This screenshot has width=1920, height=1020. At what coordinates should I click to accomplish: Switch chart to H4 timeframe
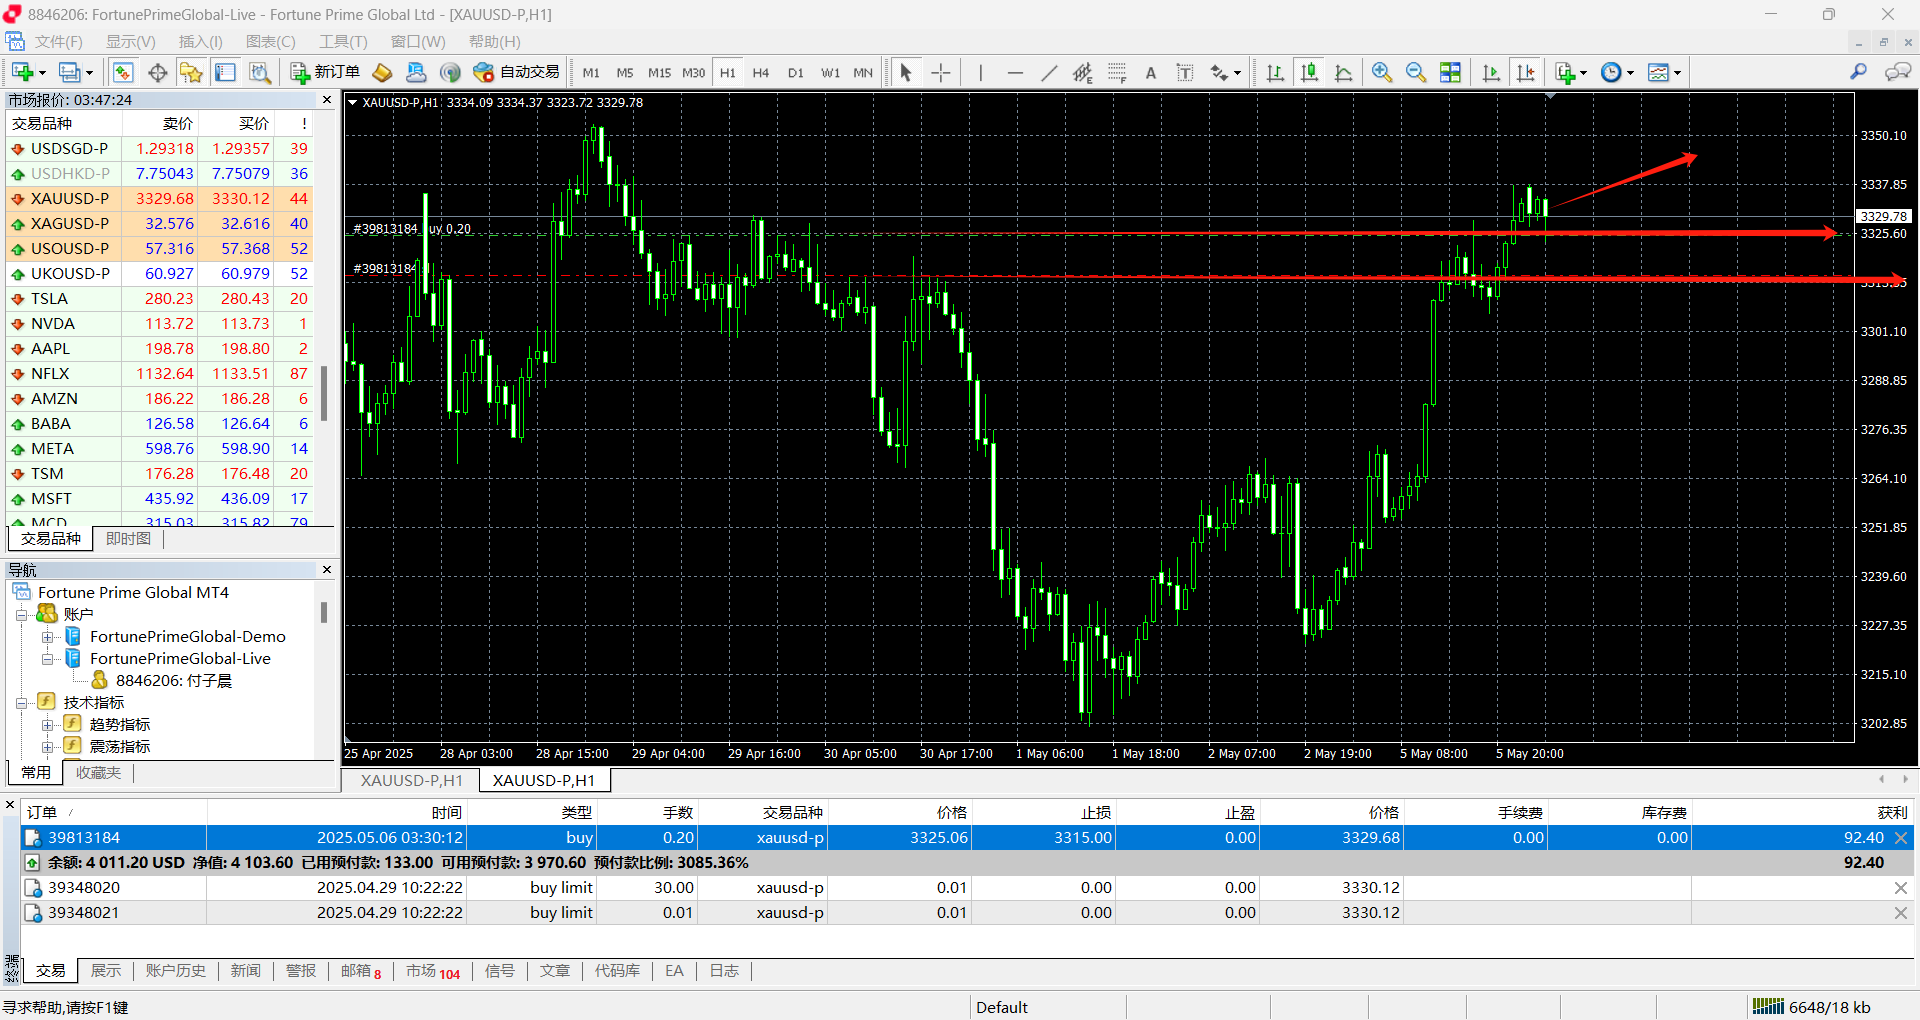coord(761,72)
